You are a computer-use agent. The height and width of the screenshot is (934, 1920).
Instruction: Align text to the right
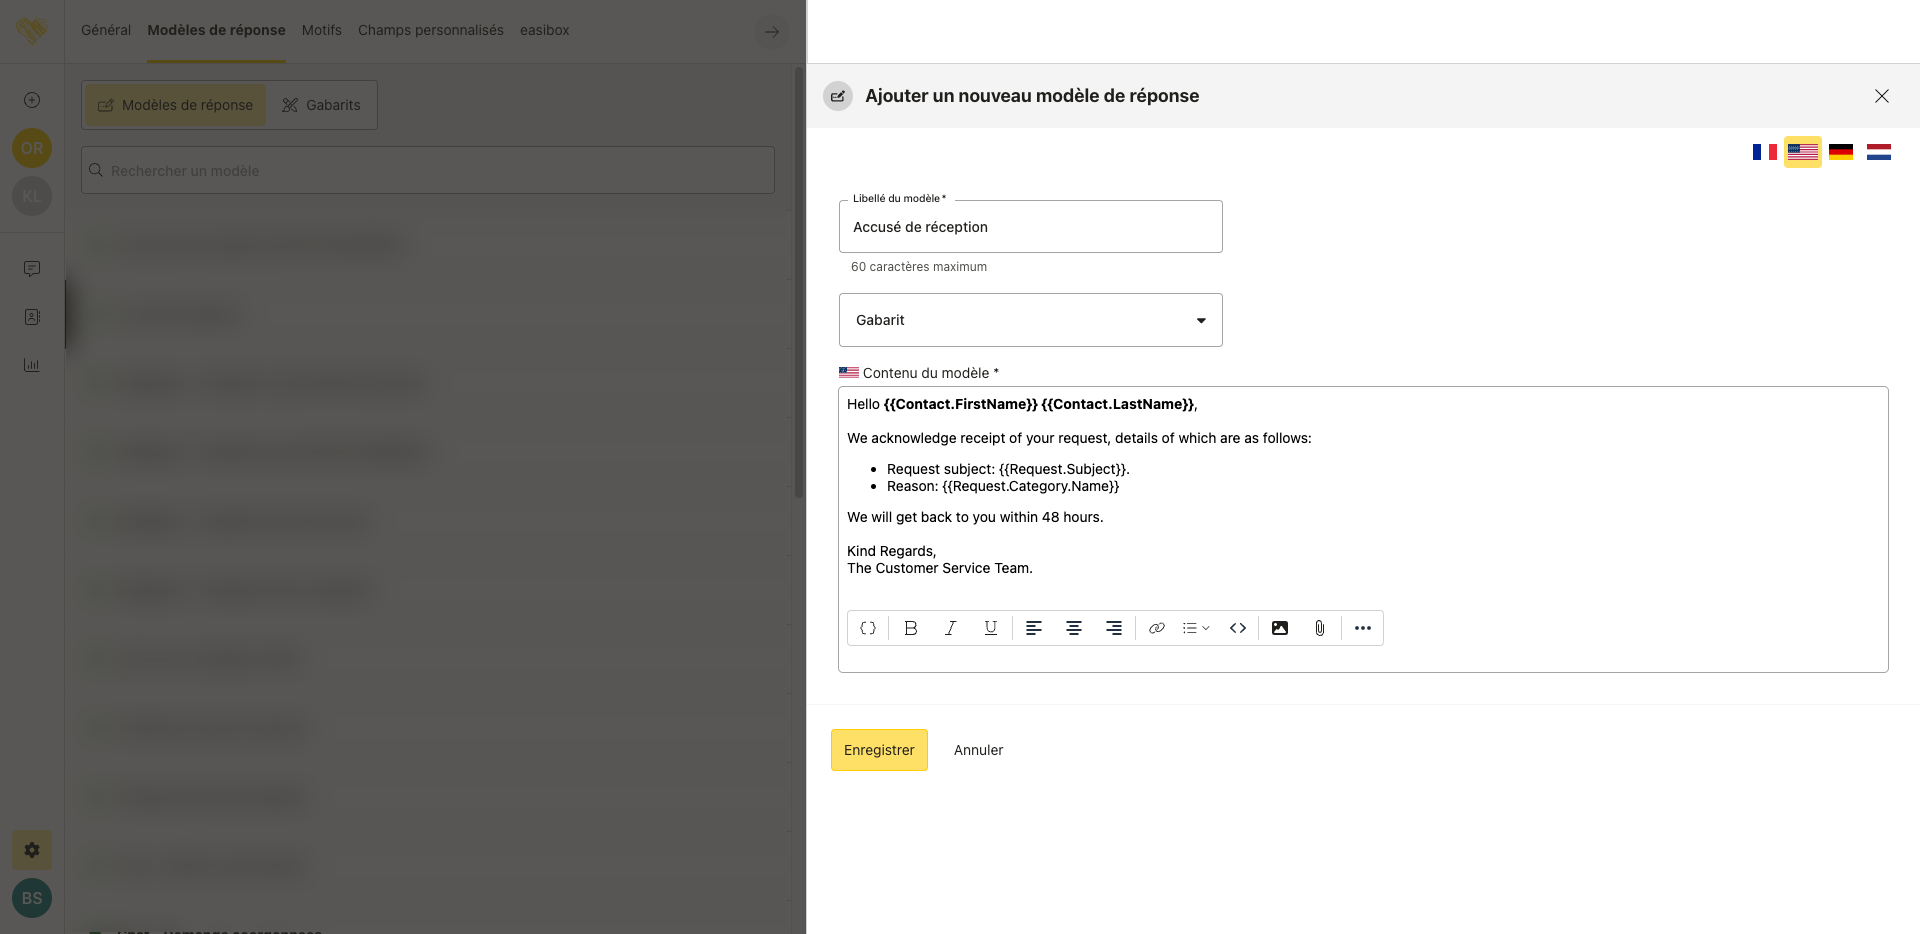click(x=1114, y=628)
